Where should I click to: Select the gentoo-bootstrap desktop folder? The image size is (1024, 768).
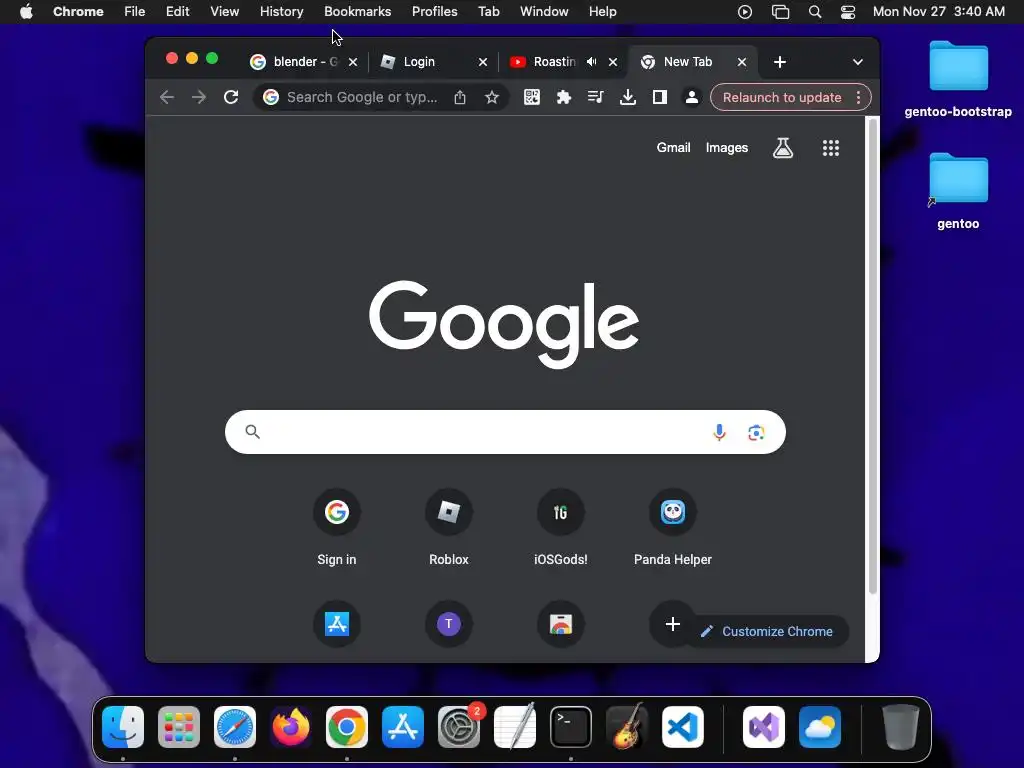958,80
